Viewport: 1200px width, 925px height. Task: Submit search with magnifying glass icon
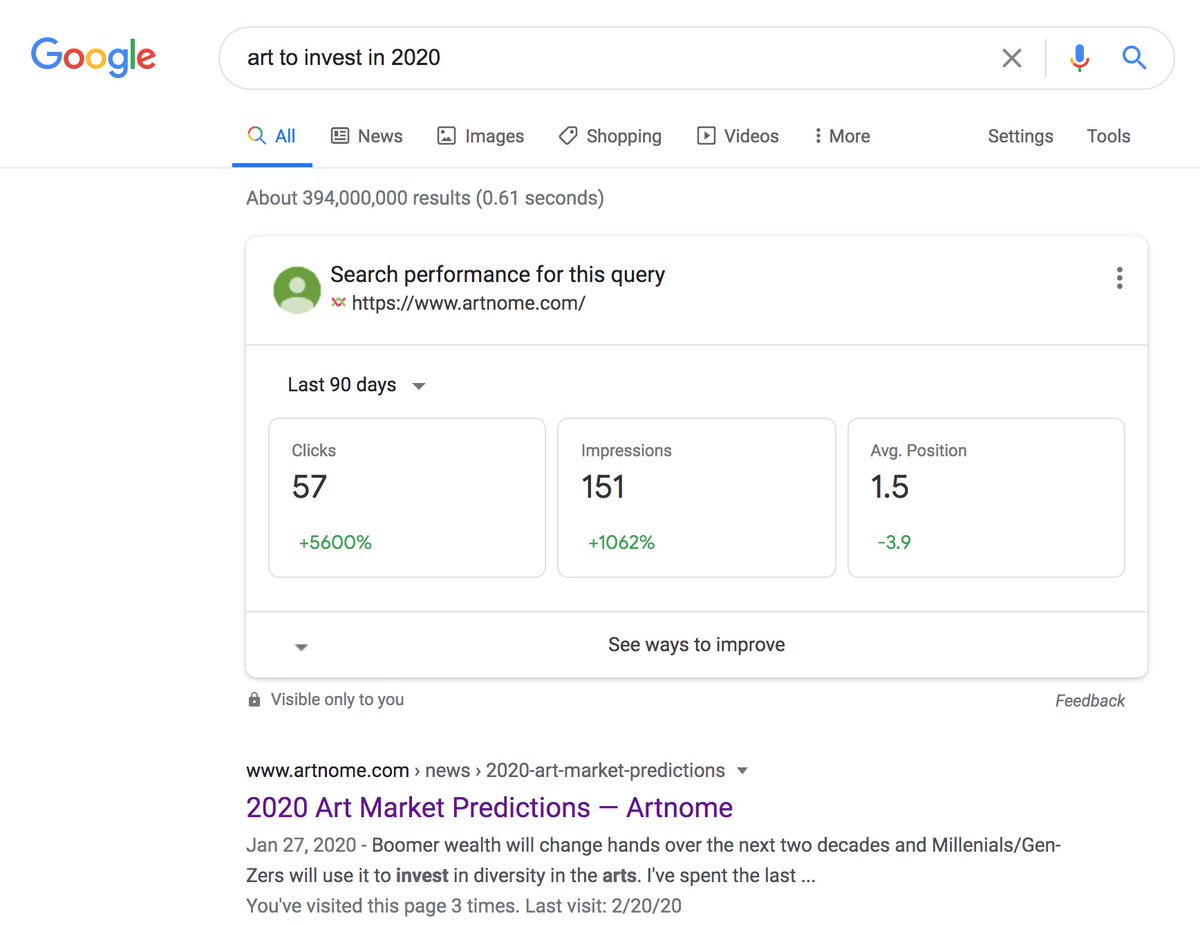[1134, 57]
